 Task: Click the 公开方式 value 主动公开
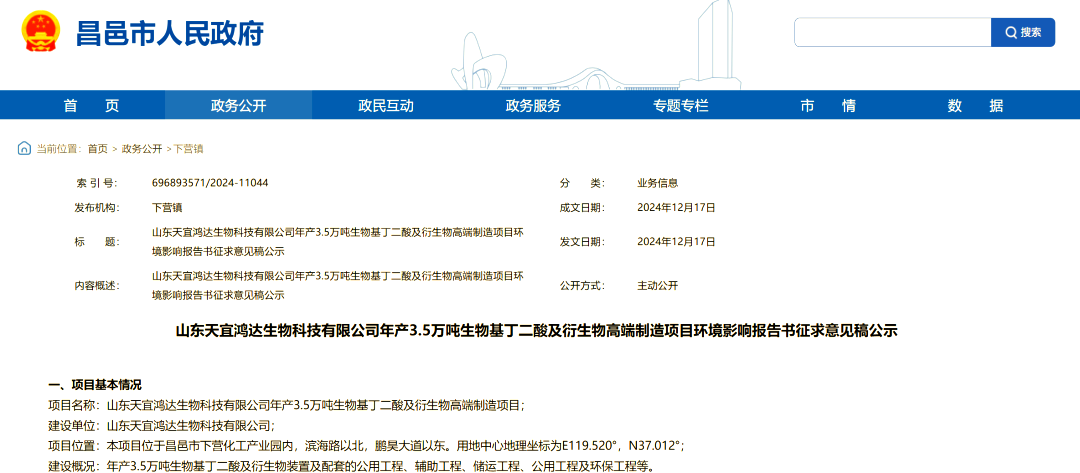click(658, 286)
